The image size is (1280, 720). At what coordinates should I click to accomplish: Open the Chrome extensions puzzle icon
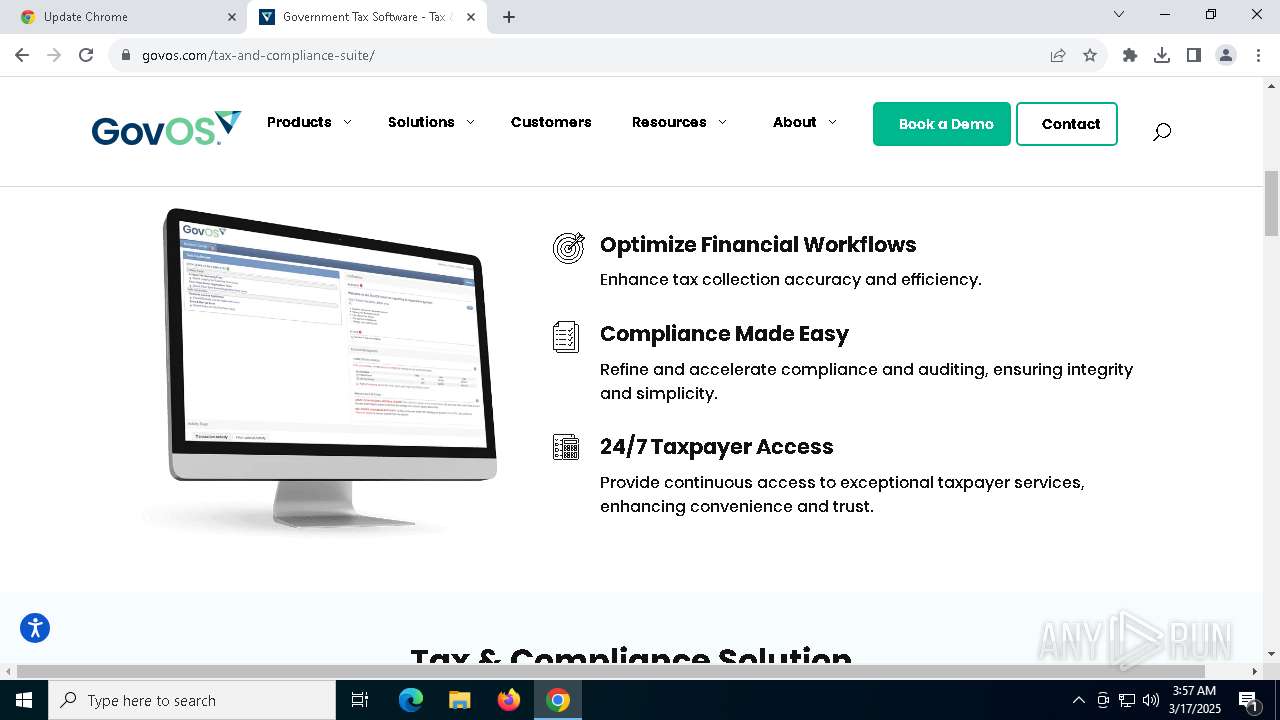(x=1130, y=55)
